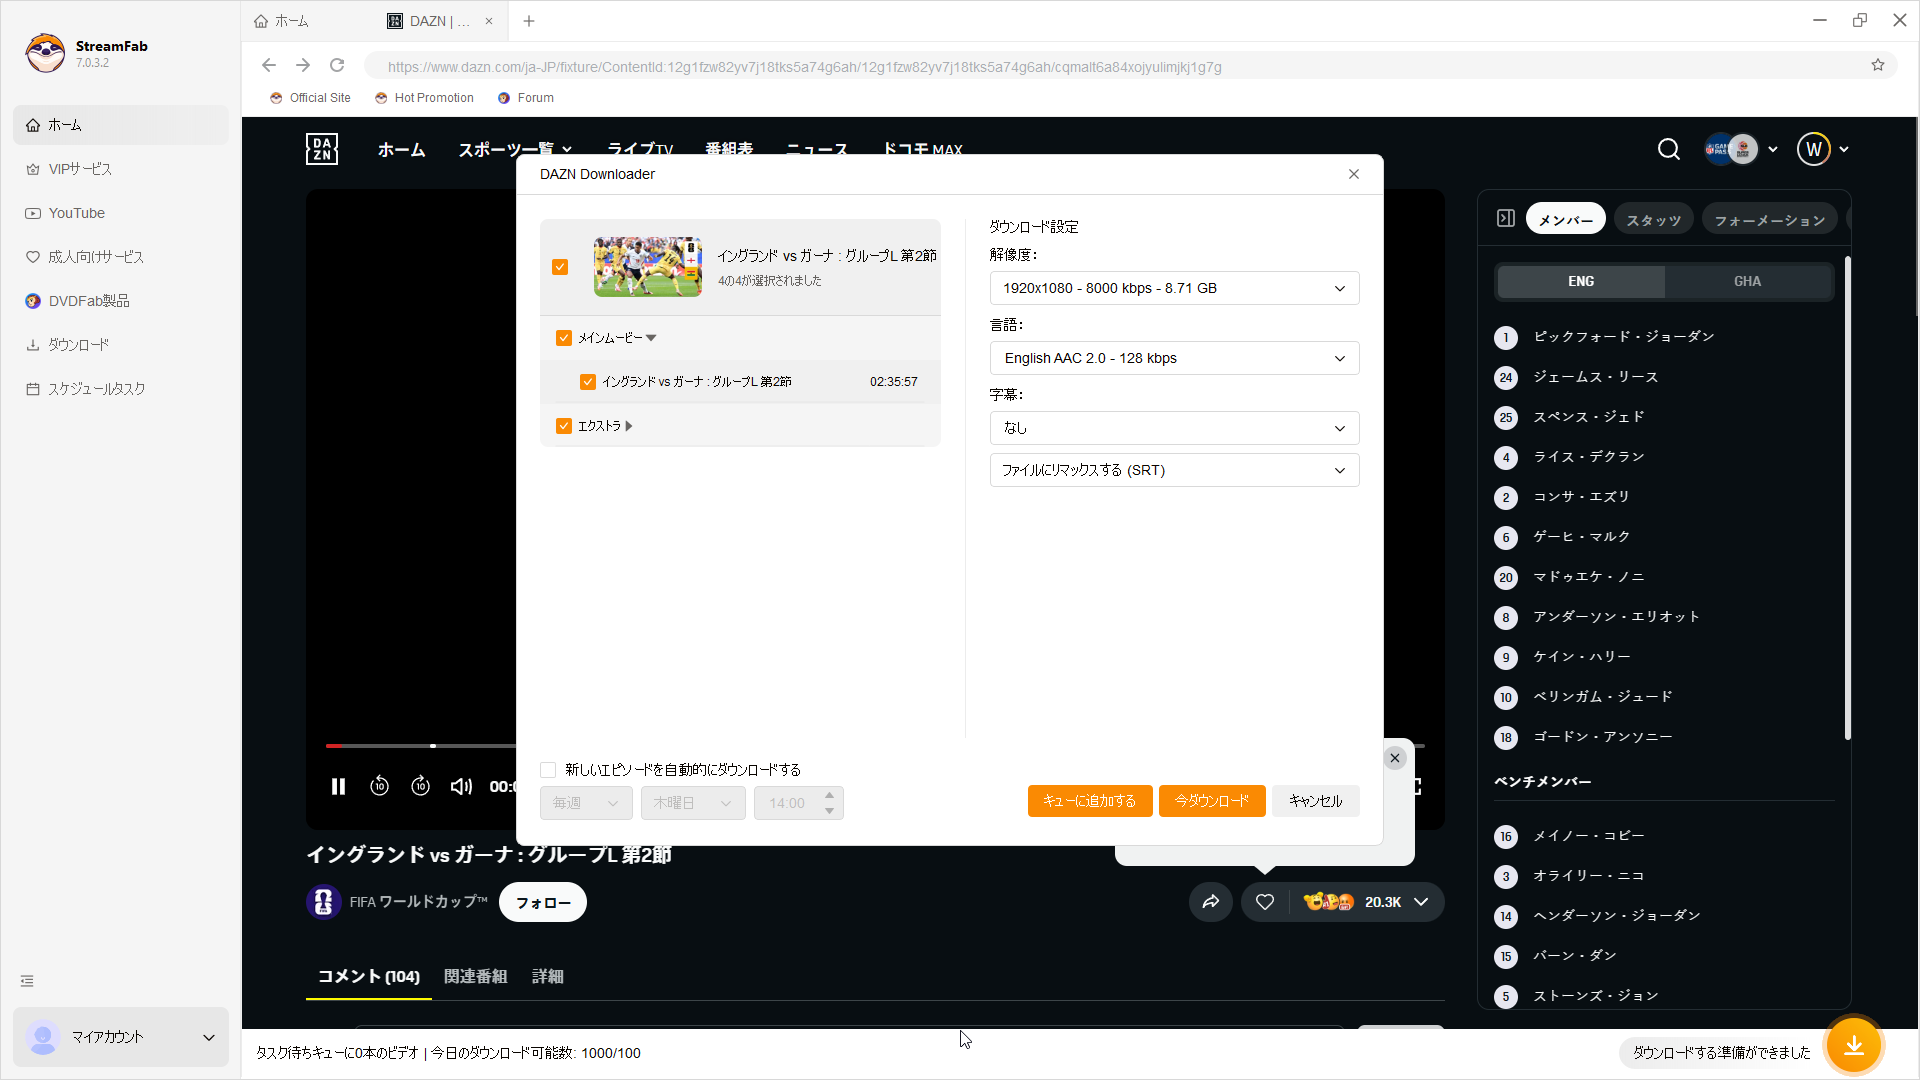Click the キューに追加する button
The height and width of the screenshot is (1080, 1920).
(1090, 801)
